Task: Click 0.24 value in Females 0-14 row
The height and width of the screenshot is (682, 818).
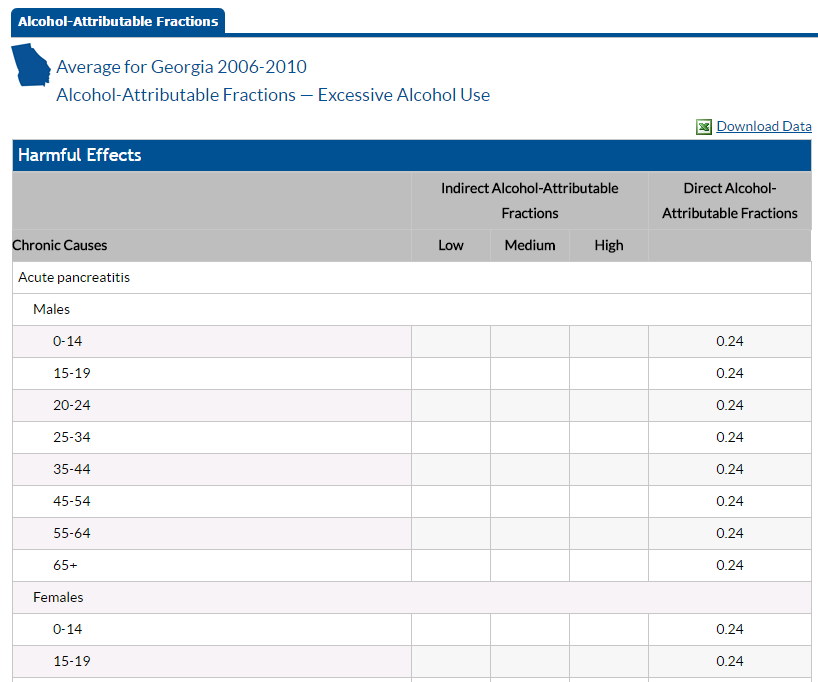Action: point(730,629)
